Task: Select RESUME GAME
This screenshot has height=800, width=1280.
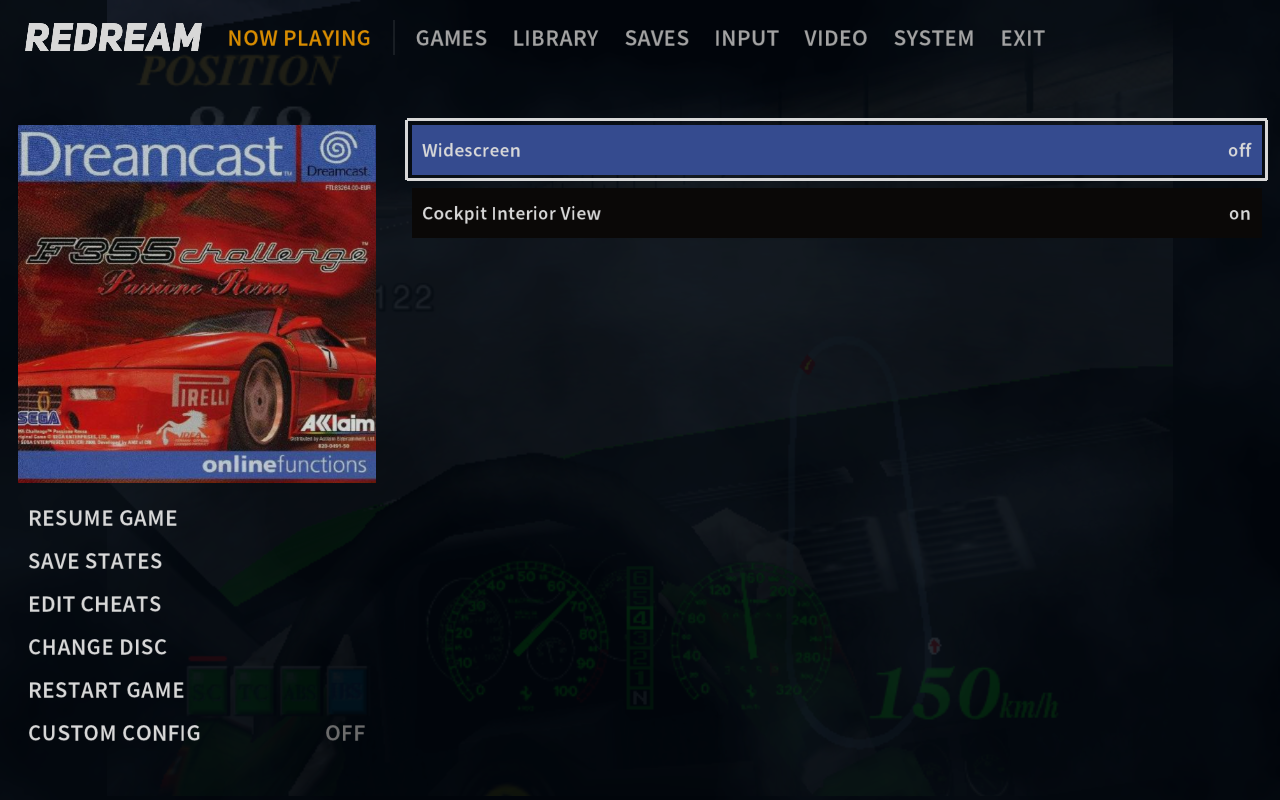Action: tap(103, 518)
